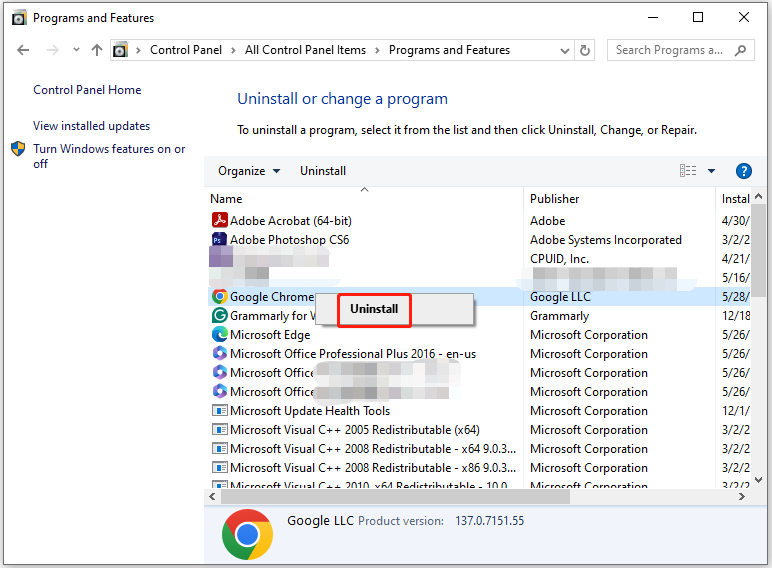Expand the chevron before Control Panel breadcrumb

tap(138, 50)
